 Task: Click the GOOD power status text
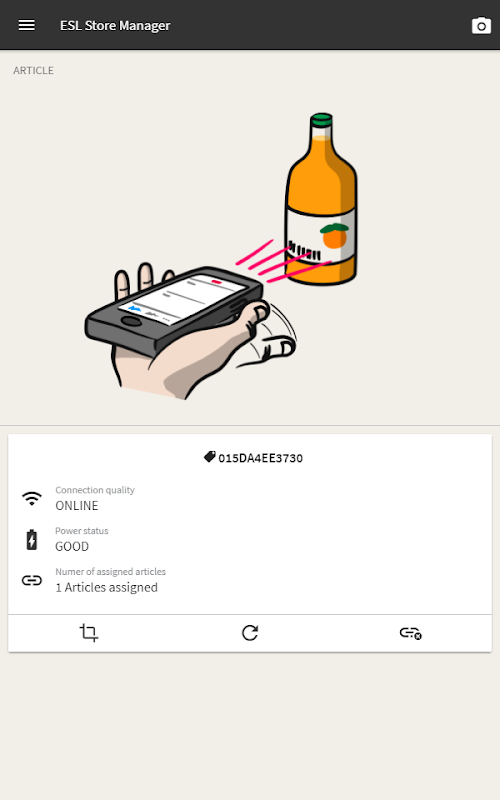[x=72, y=546]
